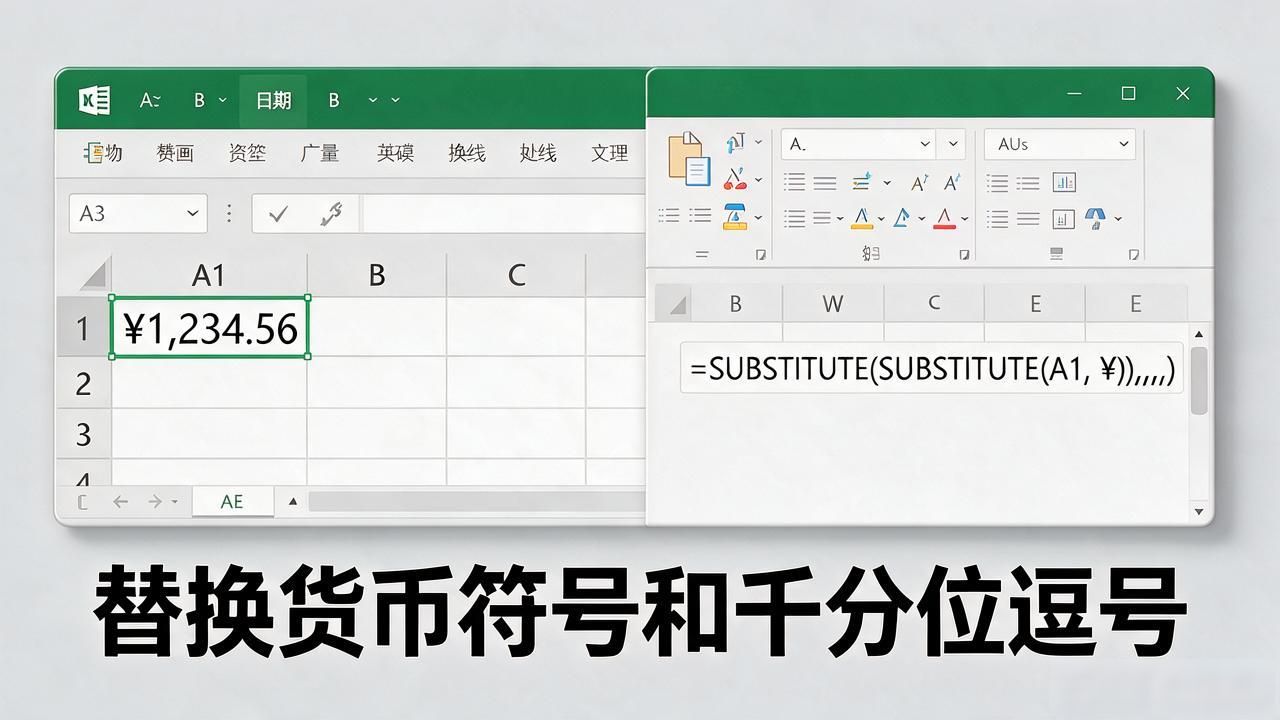Select column W header in right window
The width and height of the screenshot is (1280, 720).
click(x=832, y=304)
